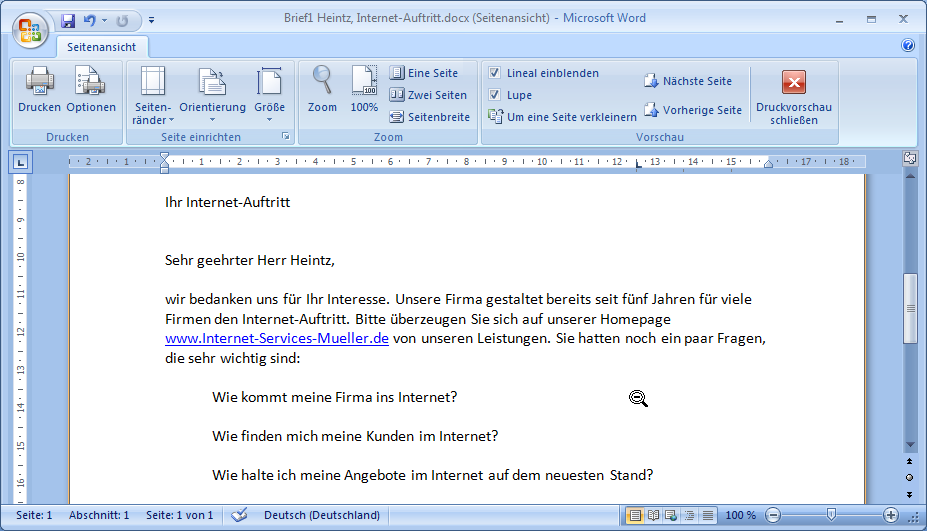Show Eine Seite view
The height and width of the screenshot is (531, 927).
pyautogui.click(x=424, y=73)
